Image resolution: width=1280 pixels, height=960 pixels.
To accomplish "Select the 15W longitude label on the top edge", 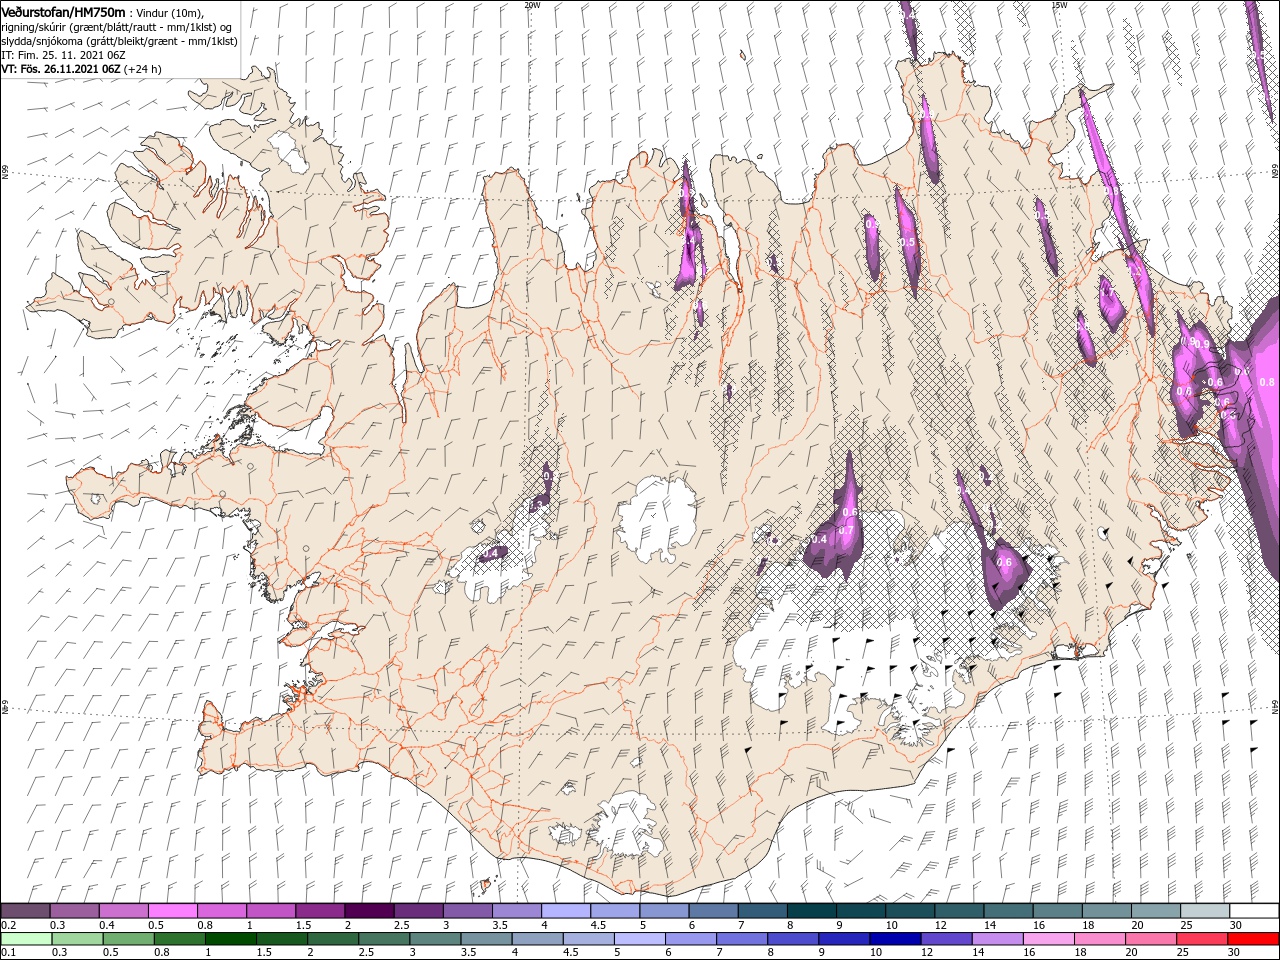I will click(x=1058, y=5).
